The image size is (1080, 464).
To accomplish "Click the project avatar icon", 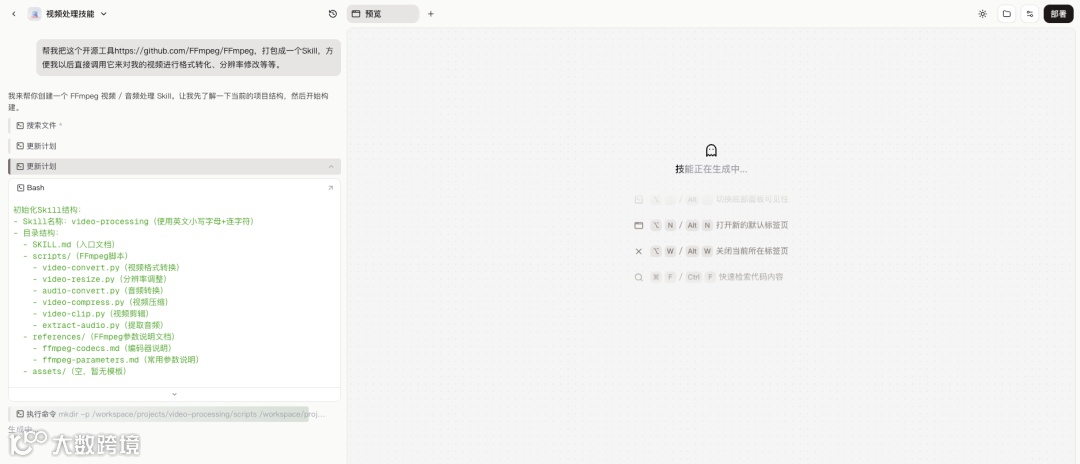I will [x=34, y=14].
